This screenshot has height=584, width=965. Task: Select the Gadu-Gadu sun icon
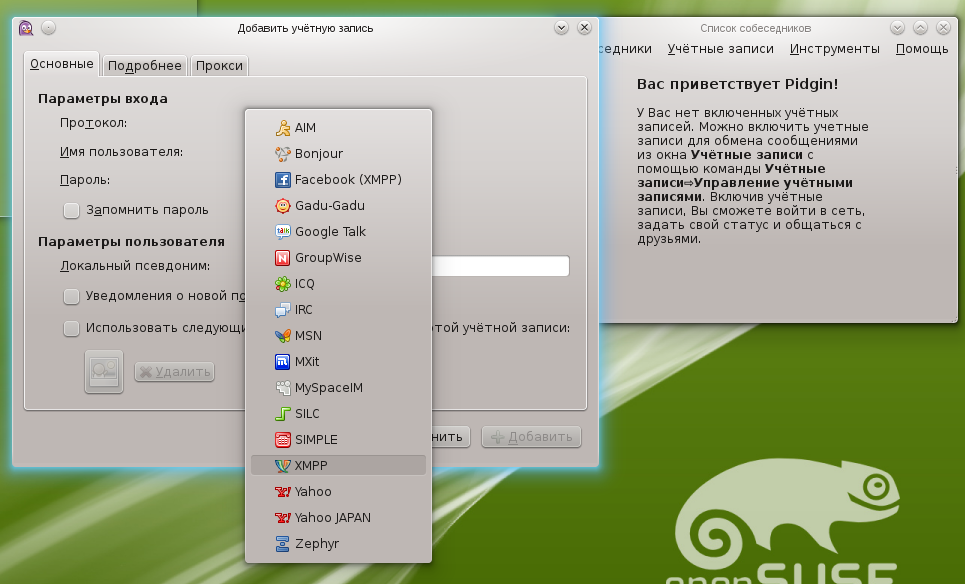[282, 206]
